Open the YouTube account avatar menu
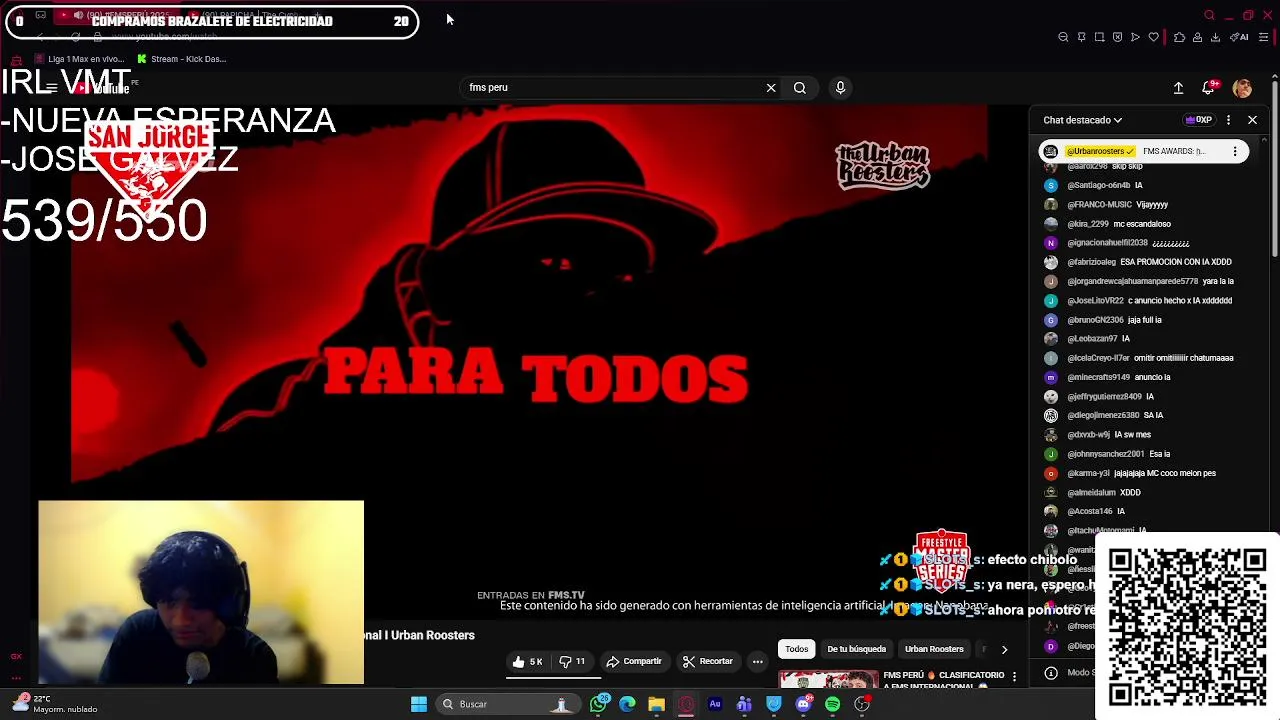The height and width of the screenshot is (720, 1280). pos(1242,88)
